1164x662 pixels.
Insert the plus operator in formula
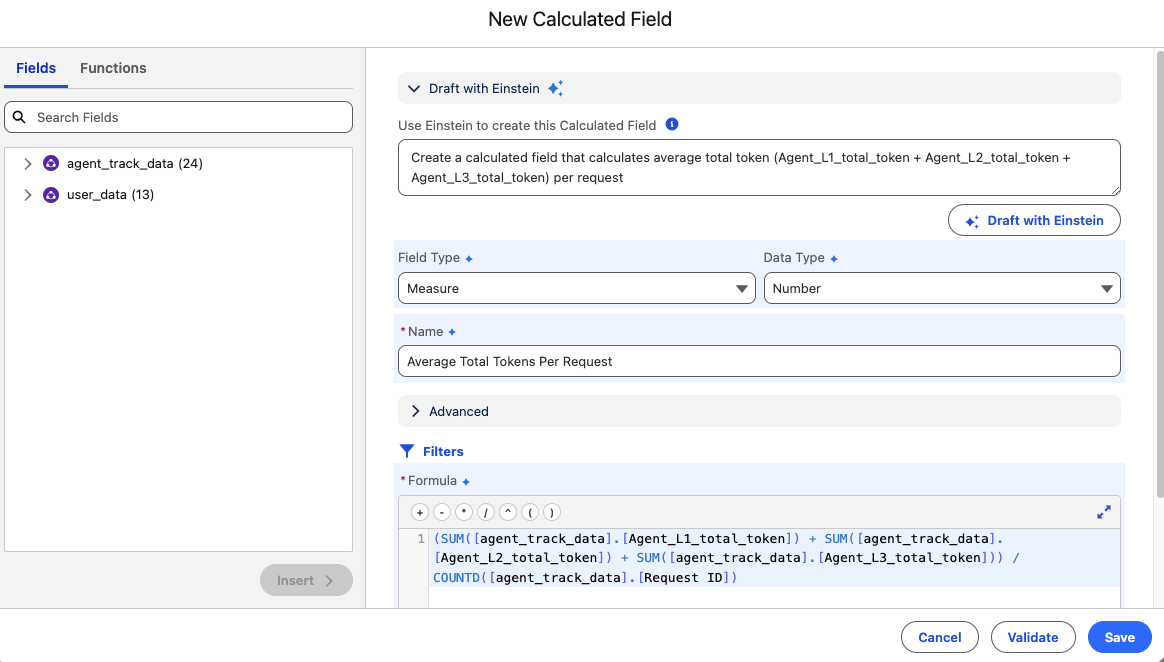click(x=419, y=512)
